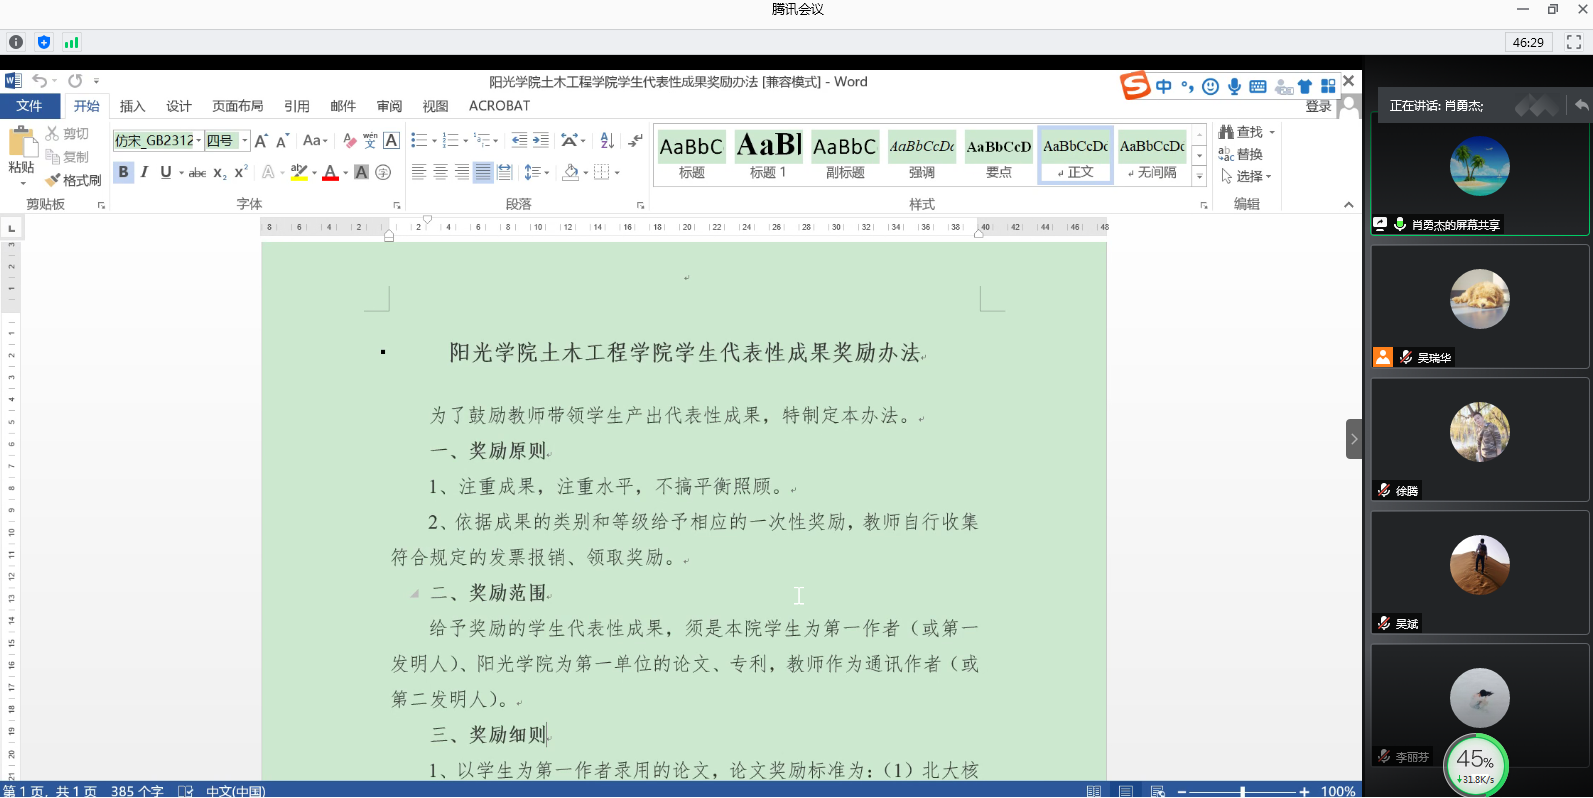Switch to the Insert (插入) tab

[x=132, y=106]
